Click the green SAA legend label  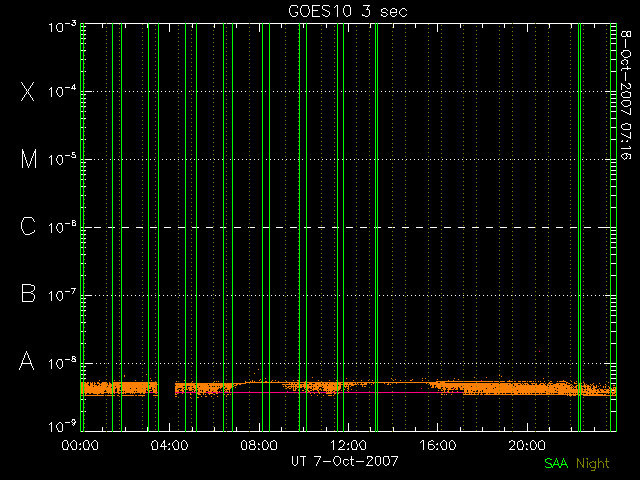[556, 463]
